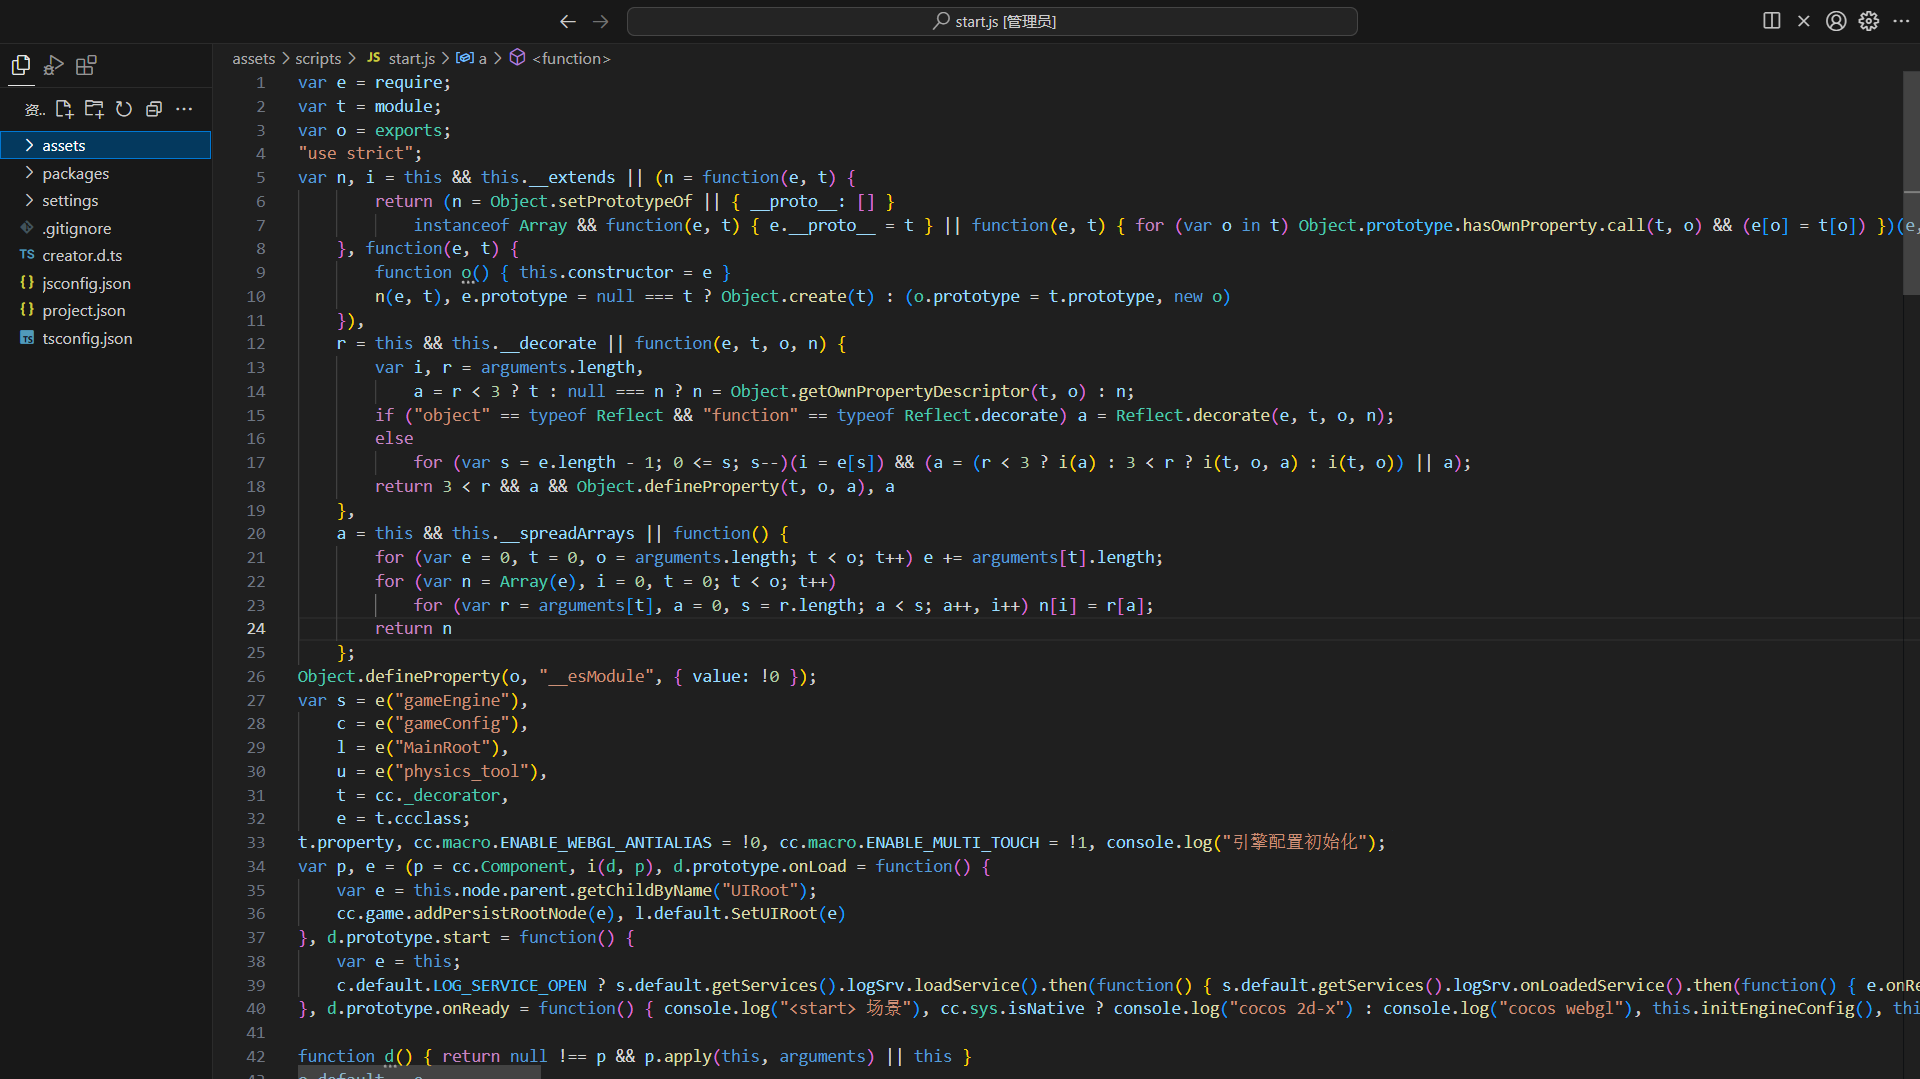
Task: Collapse all folders in explorer
Action: tap(154, 109)
